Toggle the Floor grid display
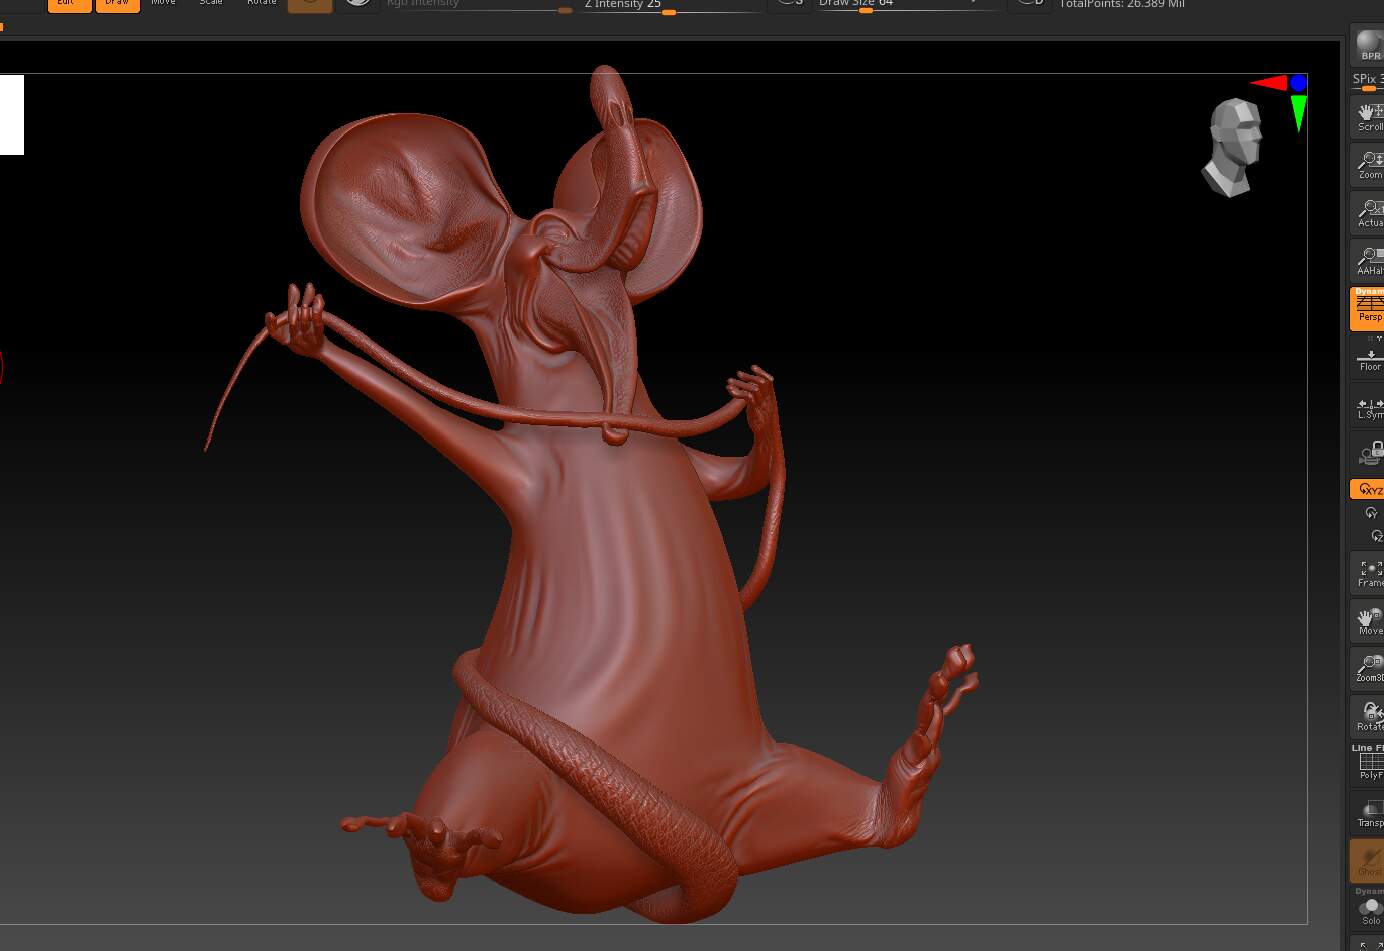 point(1368,357)
